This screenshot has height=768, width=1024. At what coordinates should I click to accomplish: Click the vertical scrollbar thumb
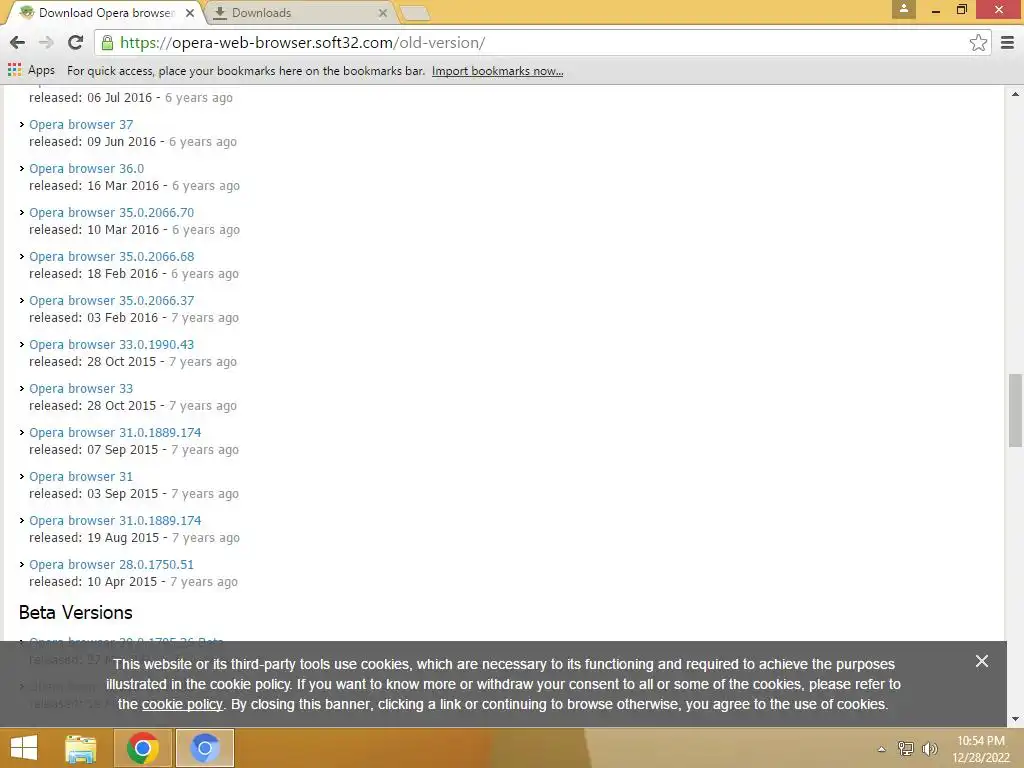click(x=1015, y=410)
